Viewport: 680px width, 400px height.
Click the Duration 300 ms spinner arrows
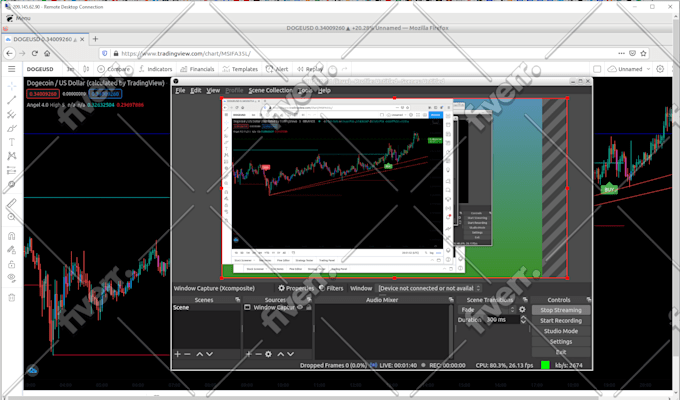(523, 320)
